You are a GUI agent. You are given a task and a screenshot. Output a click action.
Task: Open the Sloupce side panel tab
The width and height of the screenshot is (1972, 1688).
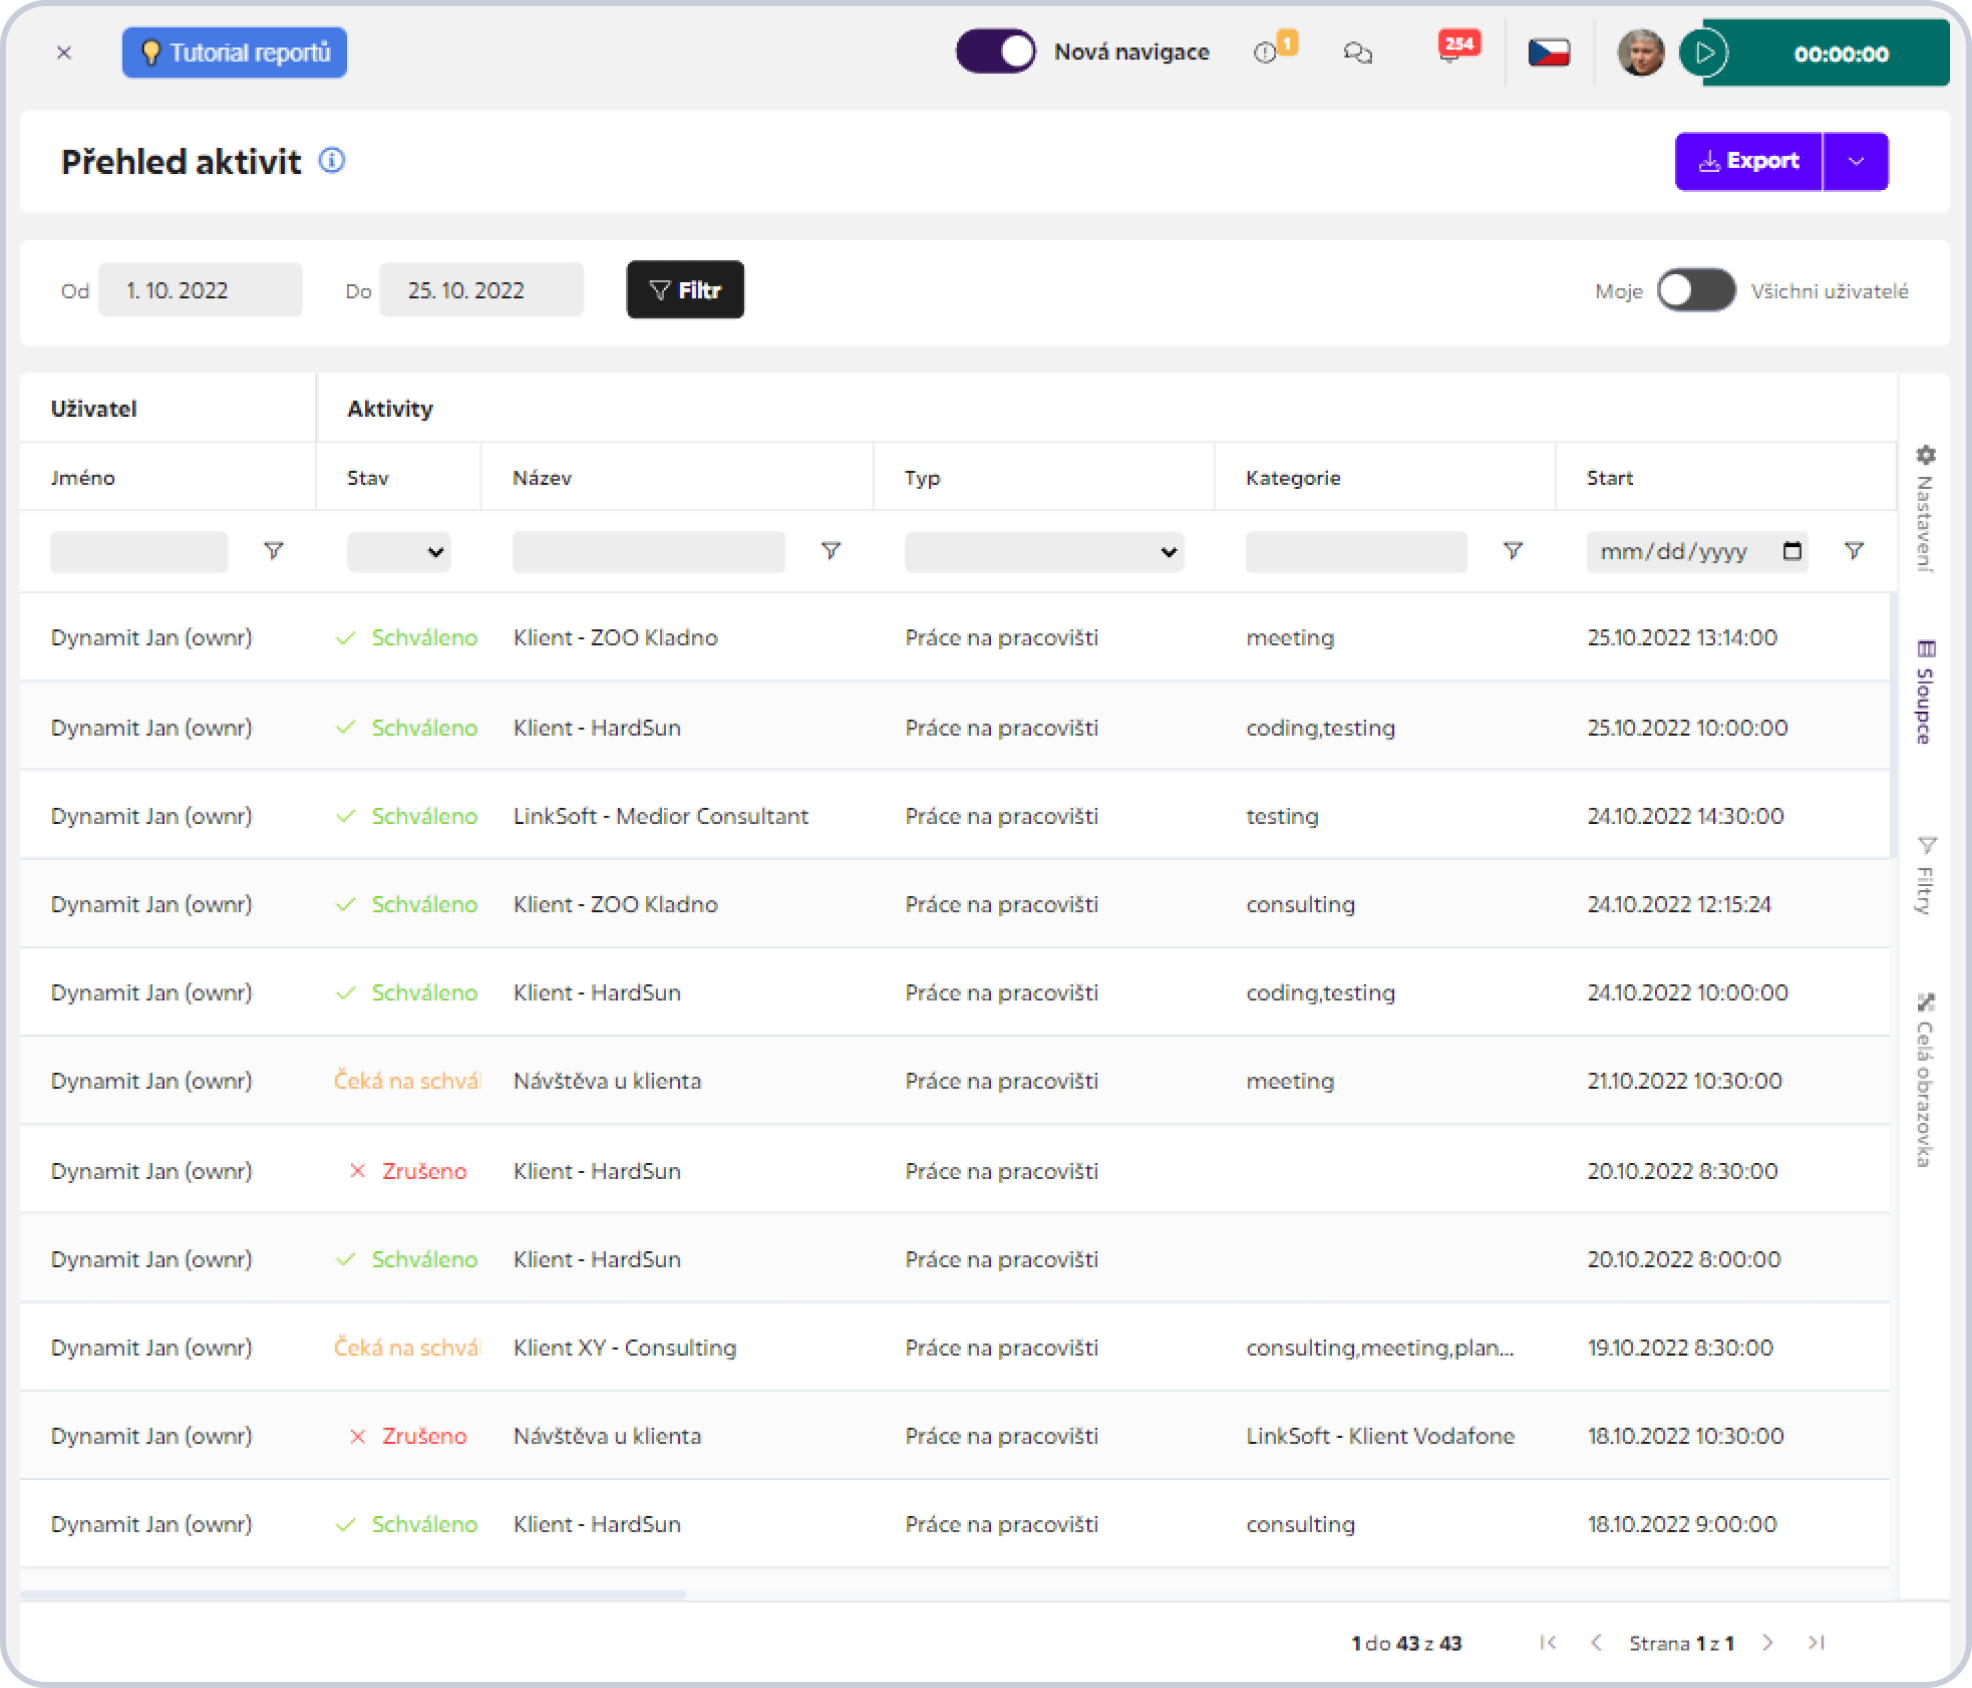pyautogui.click(x=1924, y=692)
